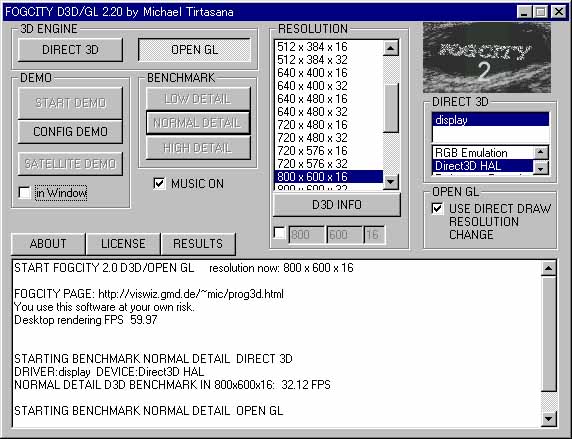The height and width of the screenshot is (439, 572).
Task: Choose 720 x 576 x 32 entry
Action: (x=329, y=164)
